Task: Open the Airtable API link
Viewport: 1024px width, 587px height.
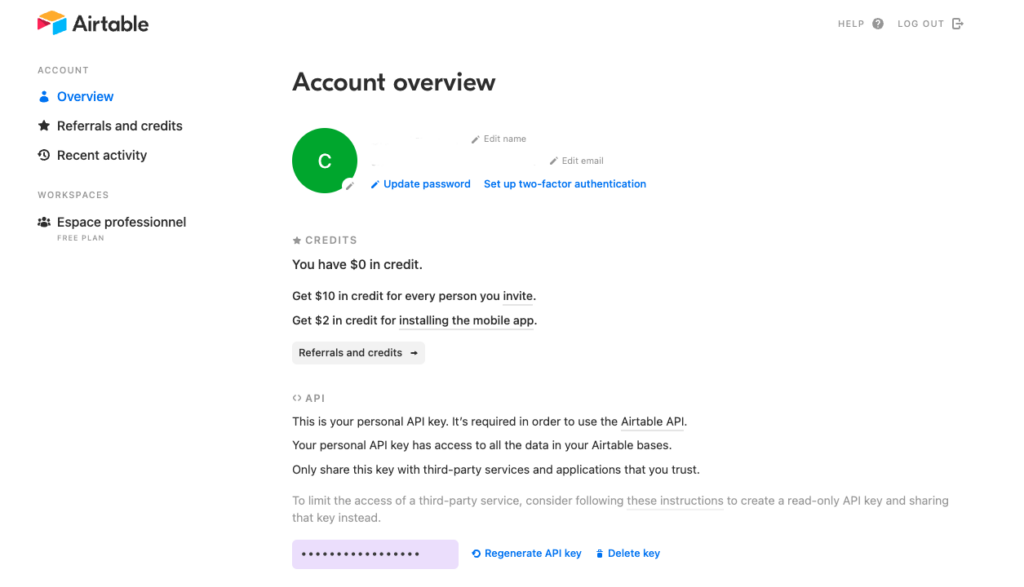Action: (x=653, y=422)
